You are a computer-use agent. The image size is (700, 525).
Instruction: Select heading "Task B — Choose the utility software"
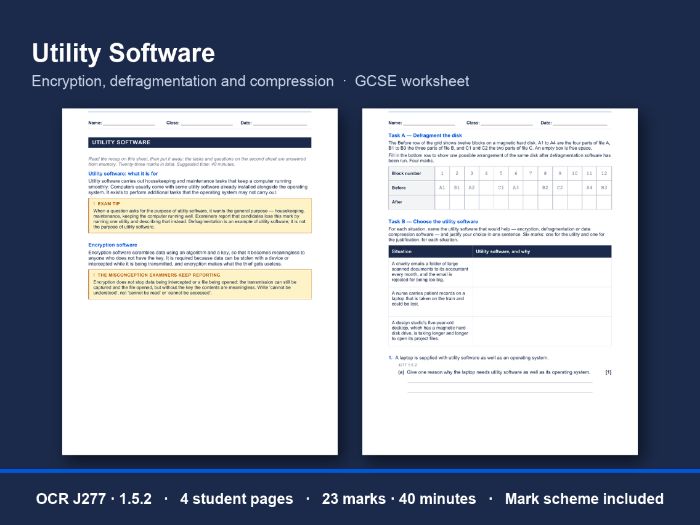point(433,221)
